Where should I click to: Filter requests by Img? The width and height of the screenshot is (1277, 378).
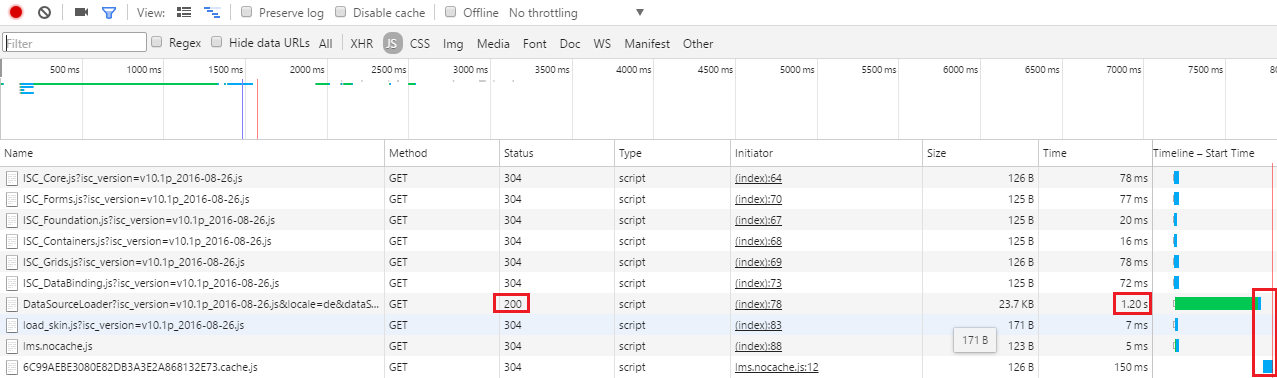pos(453,44)
